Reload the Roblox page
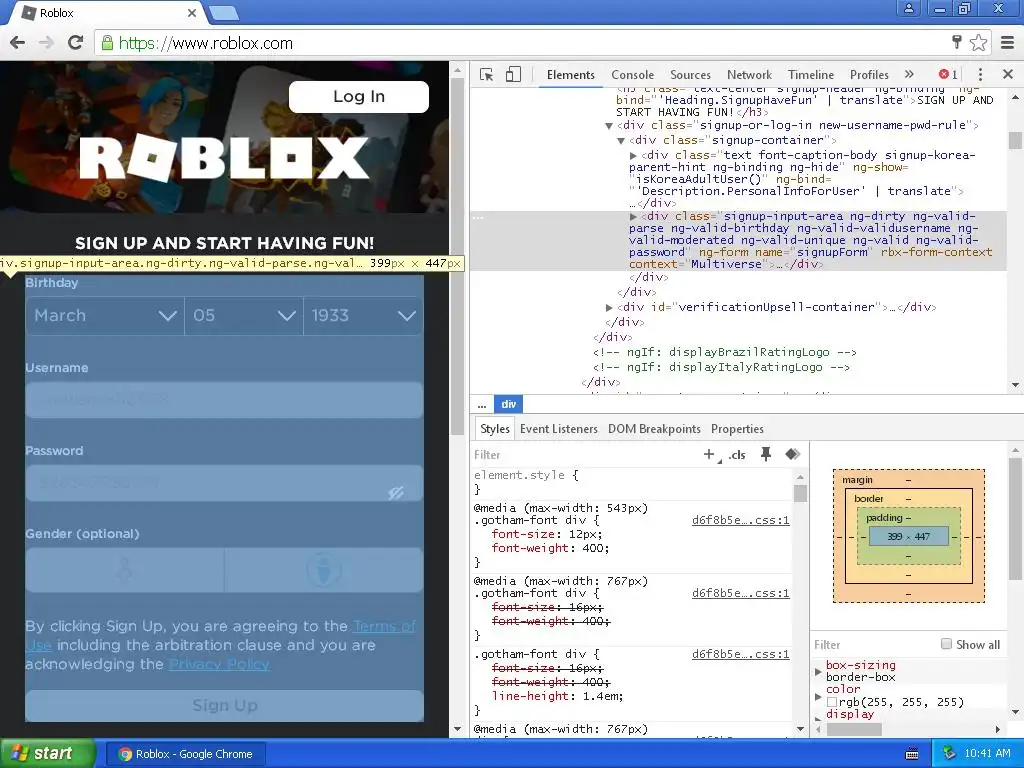 76,42
